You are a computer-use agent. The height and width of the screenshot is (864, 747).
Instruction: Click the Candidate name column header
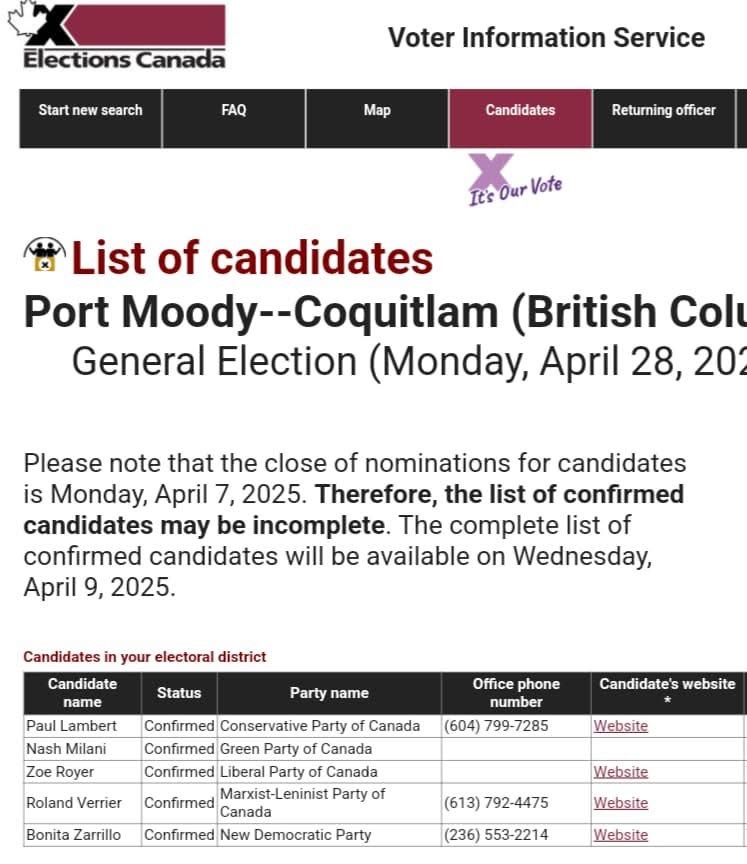(82, 693)
